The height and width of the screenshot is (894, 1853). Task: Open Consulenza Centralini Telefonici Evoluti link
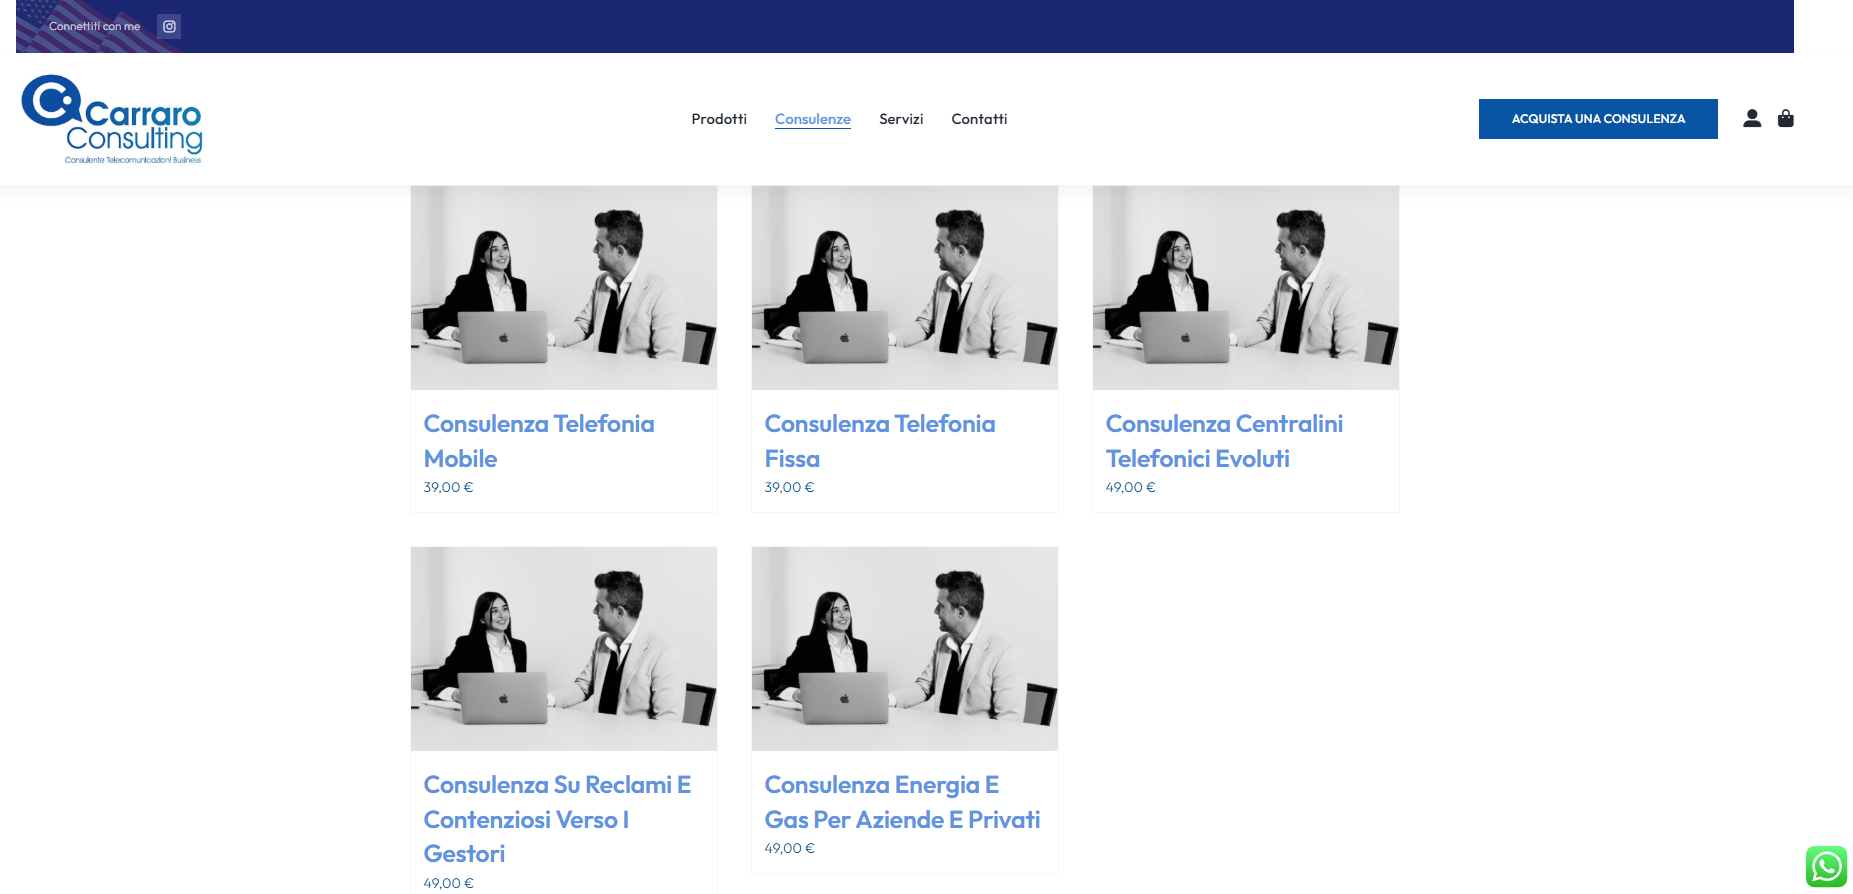click(x=1224, y=441)
